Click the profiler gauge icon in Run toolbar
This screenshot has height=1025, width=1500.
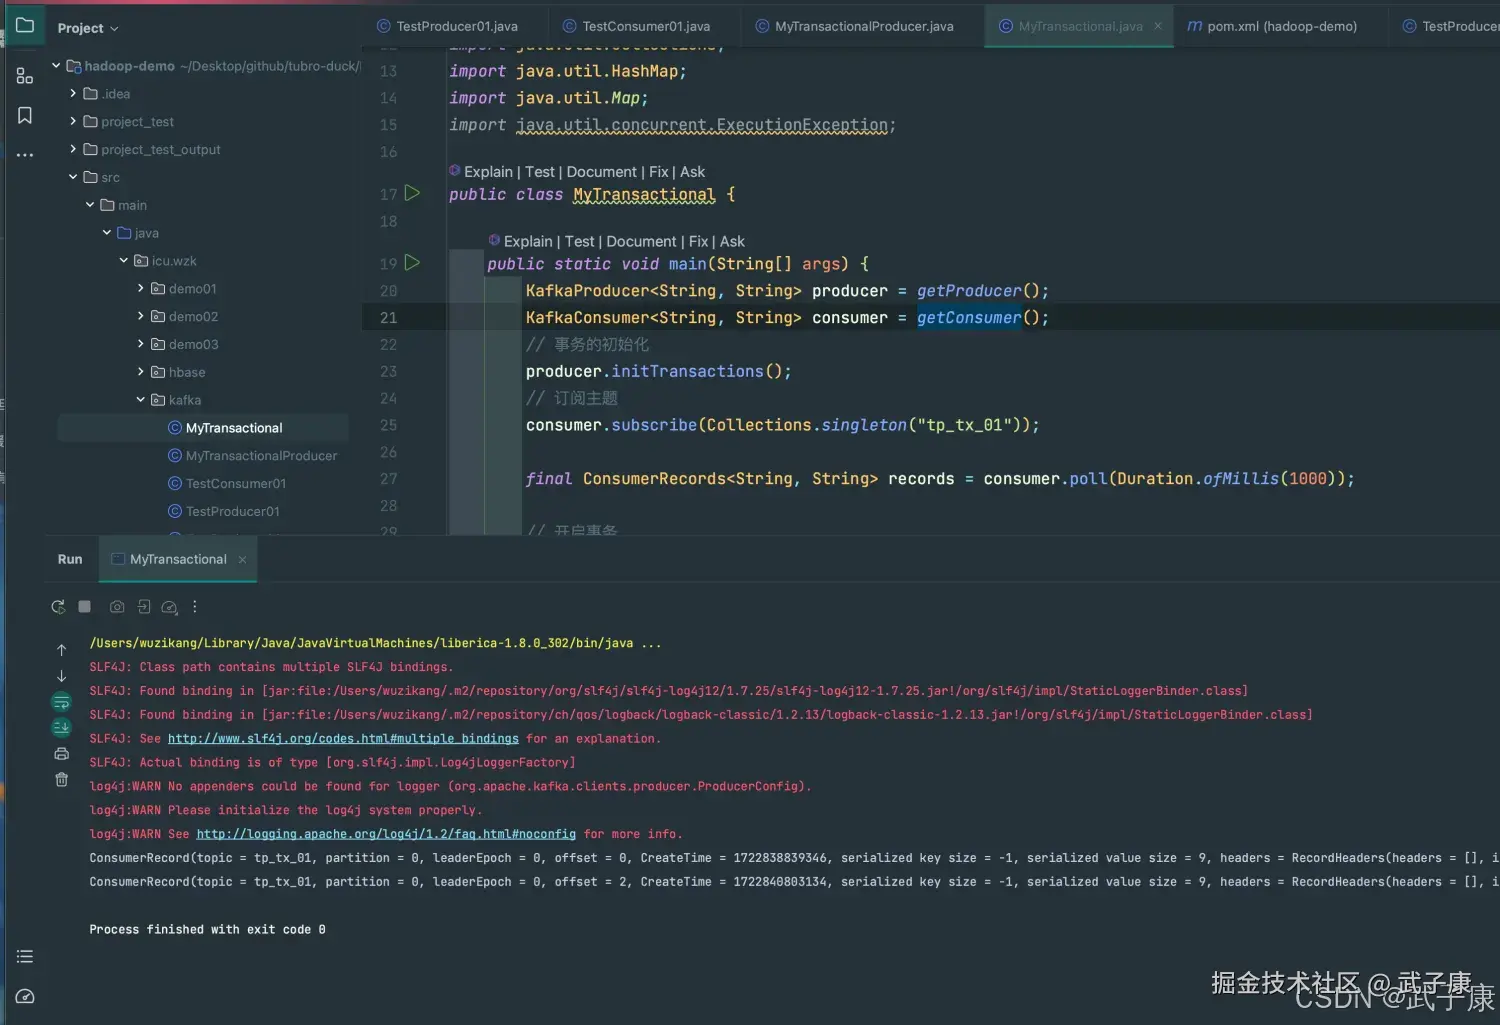[170, 607]
